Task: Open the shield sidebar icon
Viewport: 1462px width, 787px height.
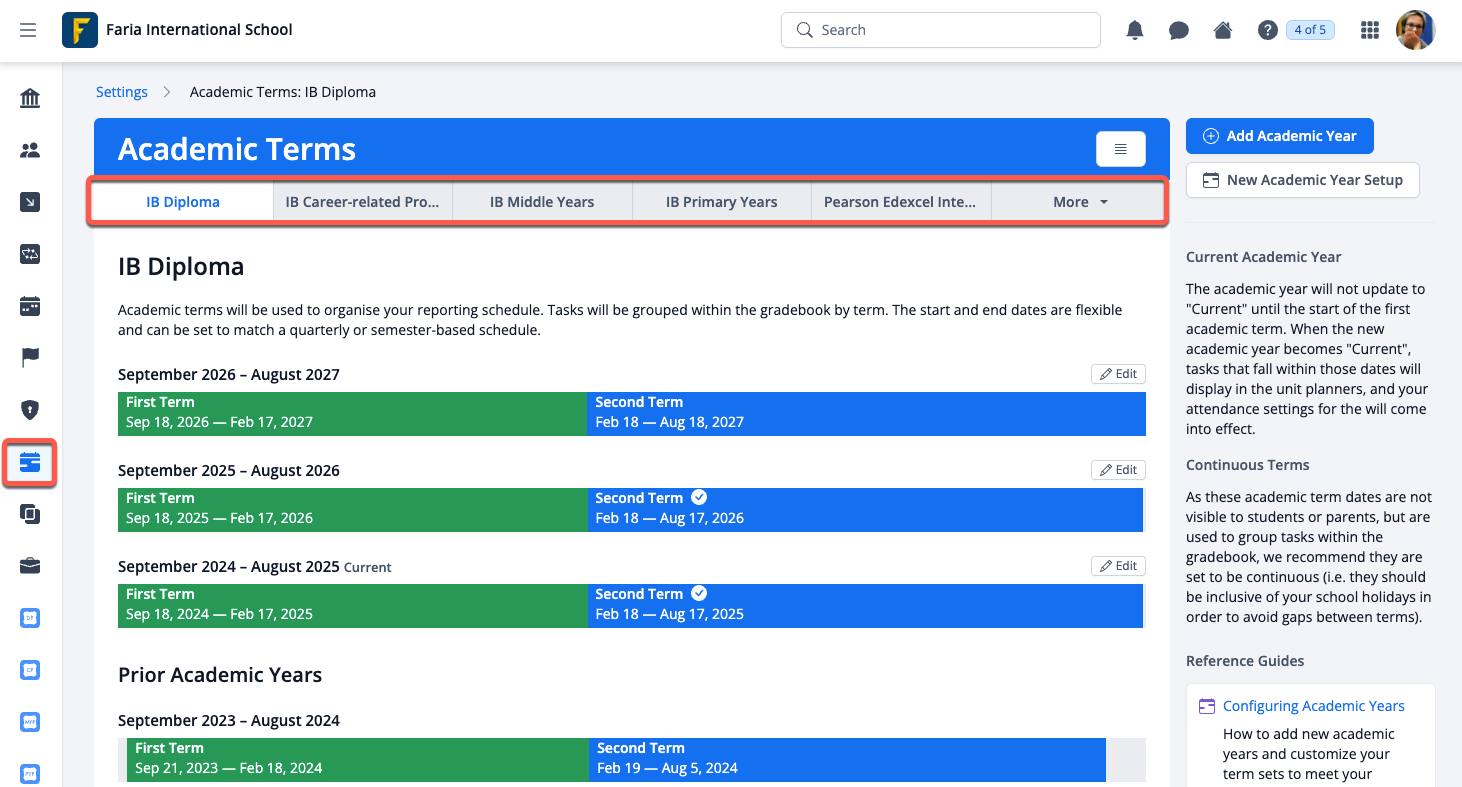Action: click(x=30, y=410)
